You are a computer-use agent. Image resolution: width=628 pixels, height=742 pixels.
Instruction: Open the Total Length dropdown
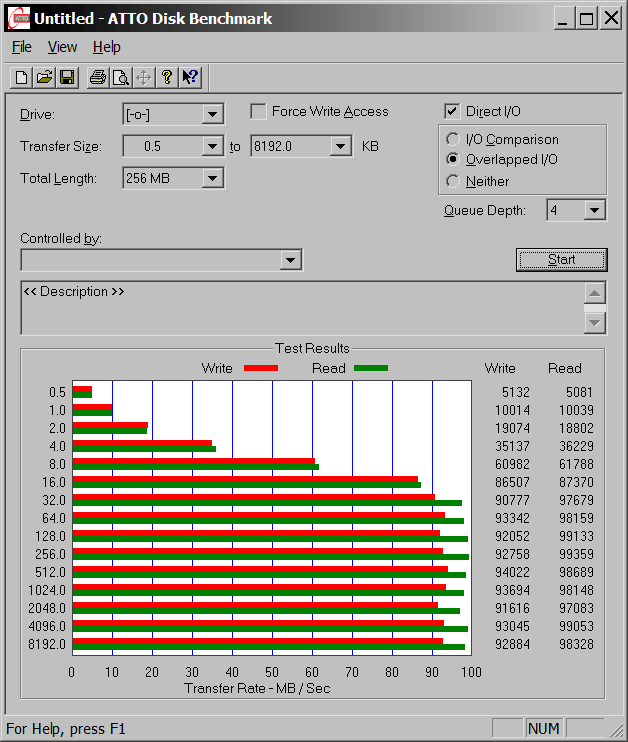(x=212, y=178)
